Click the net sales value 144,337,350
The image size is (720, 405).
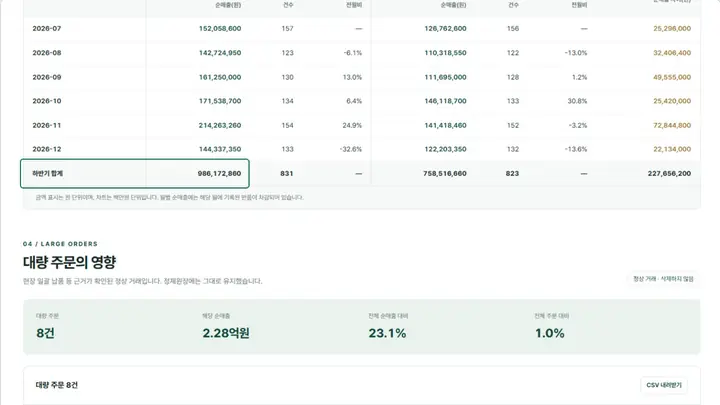click(x=220, y=149)
